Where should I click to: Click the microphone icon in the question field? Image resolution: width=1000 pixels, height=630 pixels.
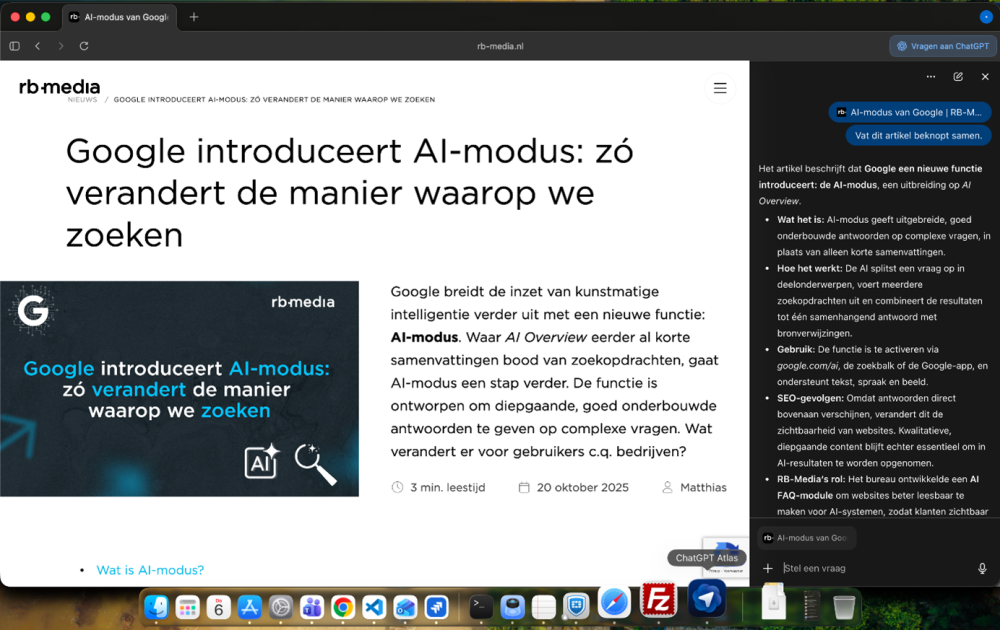[982, 568]
